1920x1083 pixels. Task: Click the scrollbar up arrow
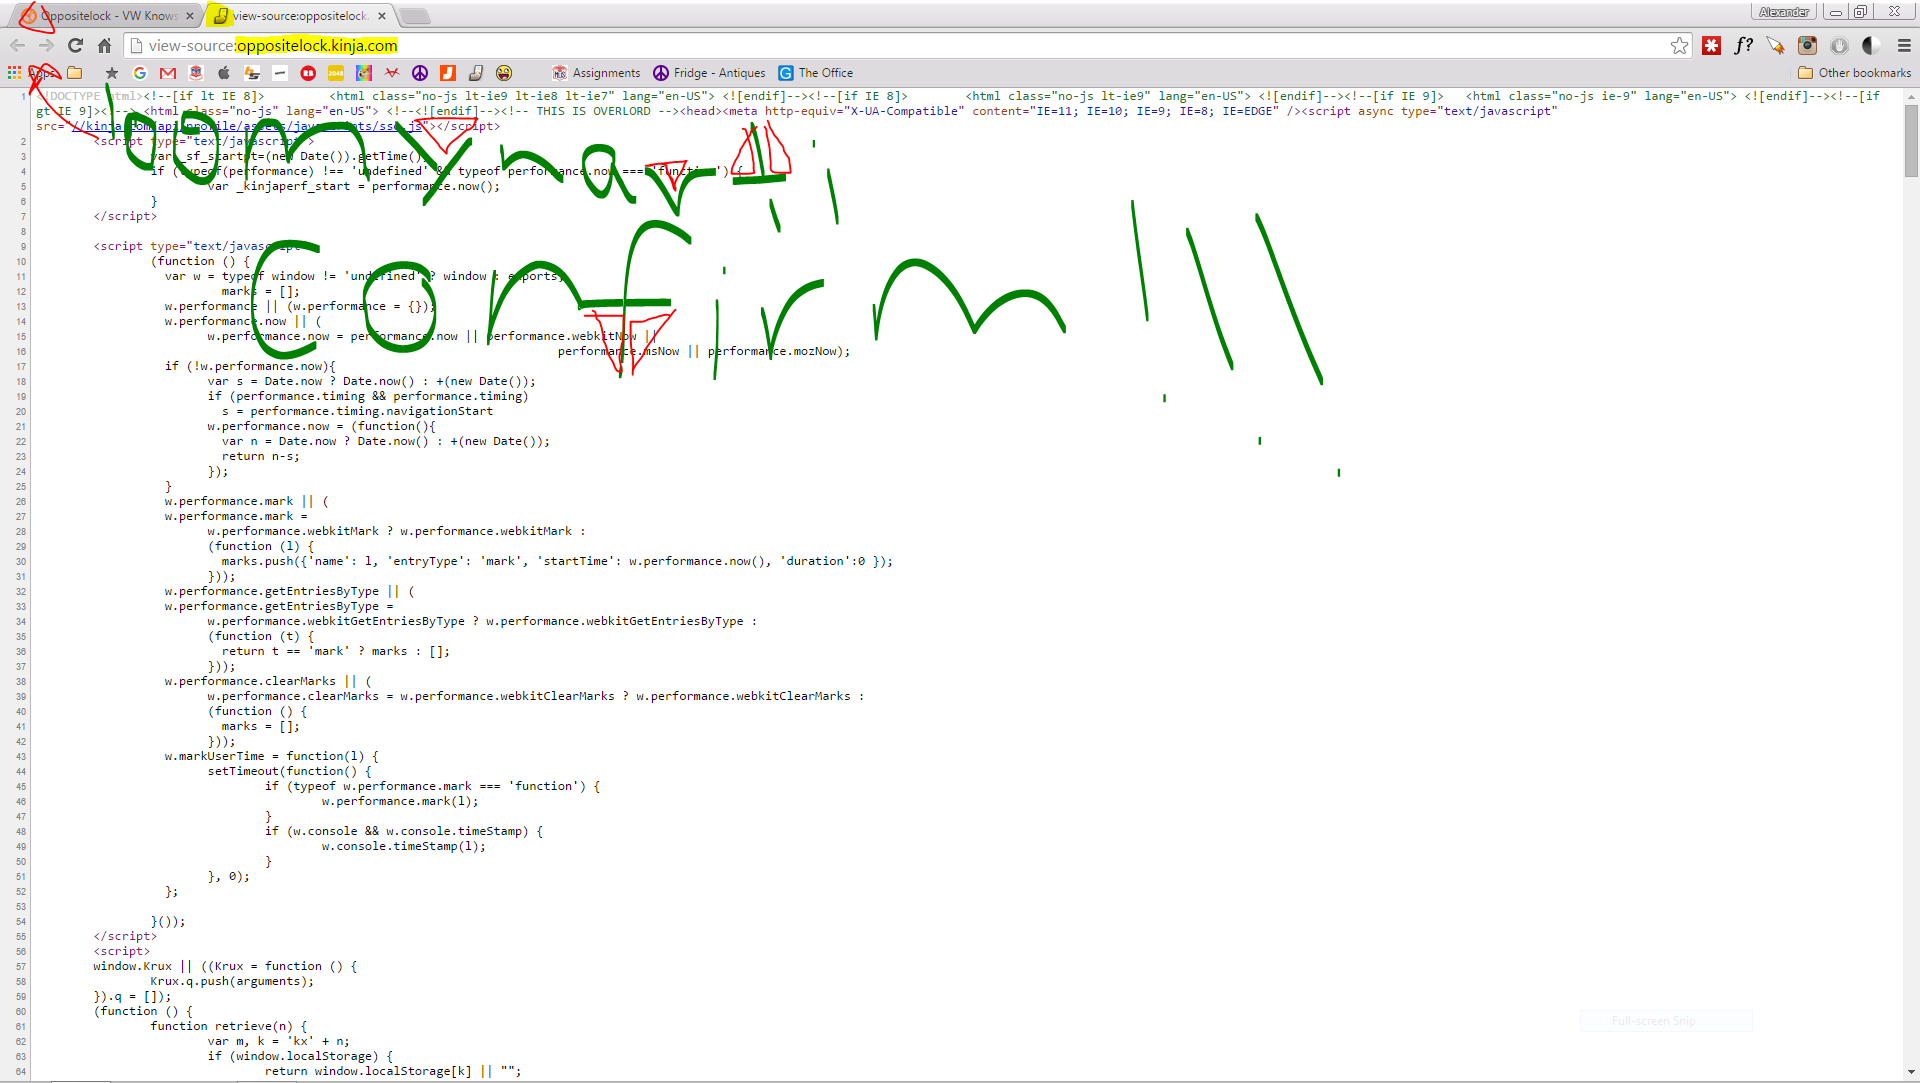1911,97
